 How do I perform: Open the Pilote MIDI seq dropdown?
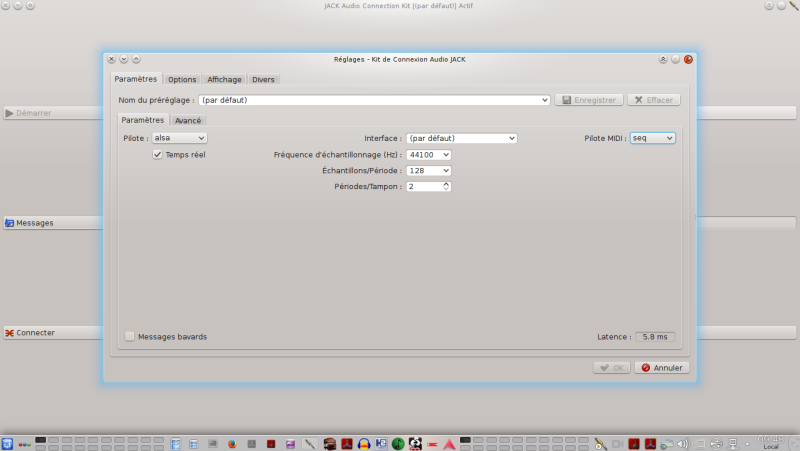pyautogui.click(x=653, y=138)
